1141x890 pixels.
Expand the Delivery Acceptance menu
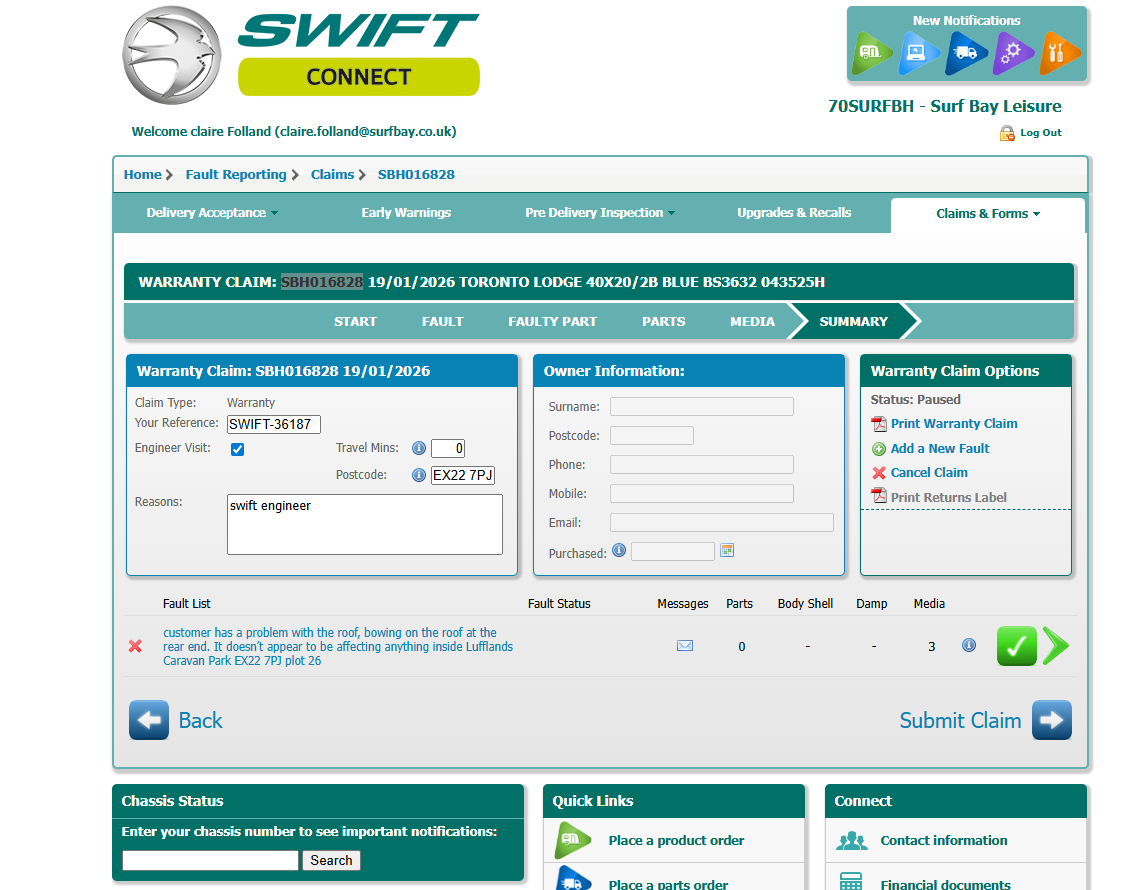tap(212, 212)
